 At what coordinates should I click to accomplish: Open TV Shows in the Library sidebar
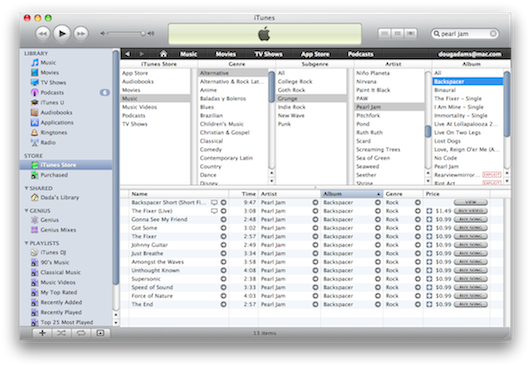tap(53, 82)
